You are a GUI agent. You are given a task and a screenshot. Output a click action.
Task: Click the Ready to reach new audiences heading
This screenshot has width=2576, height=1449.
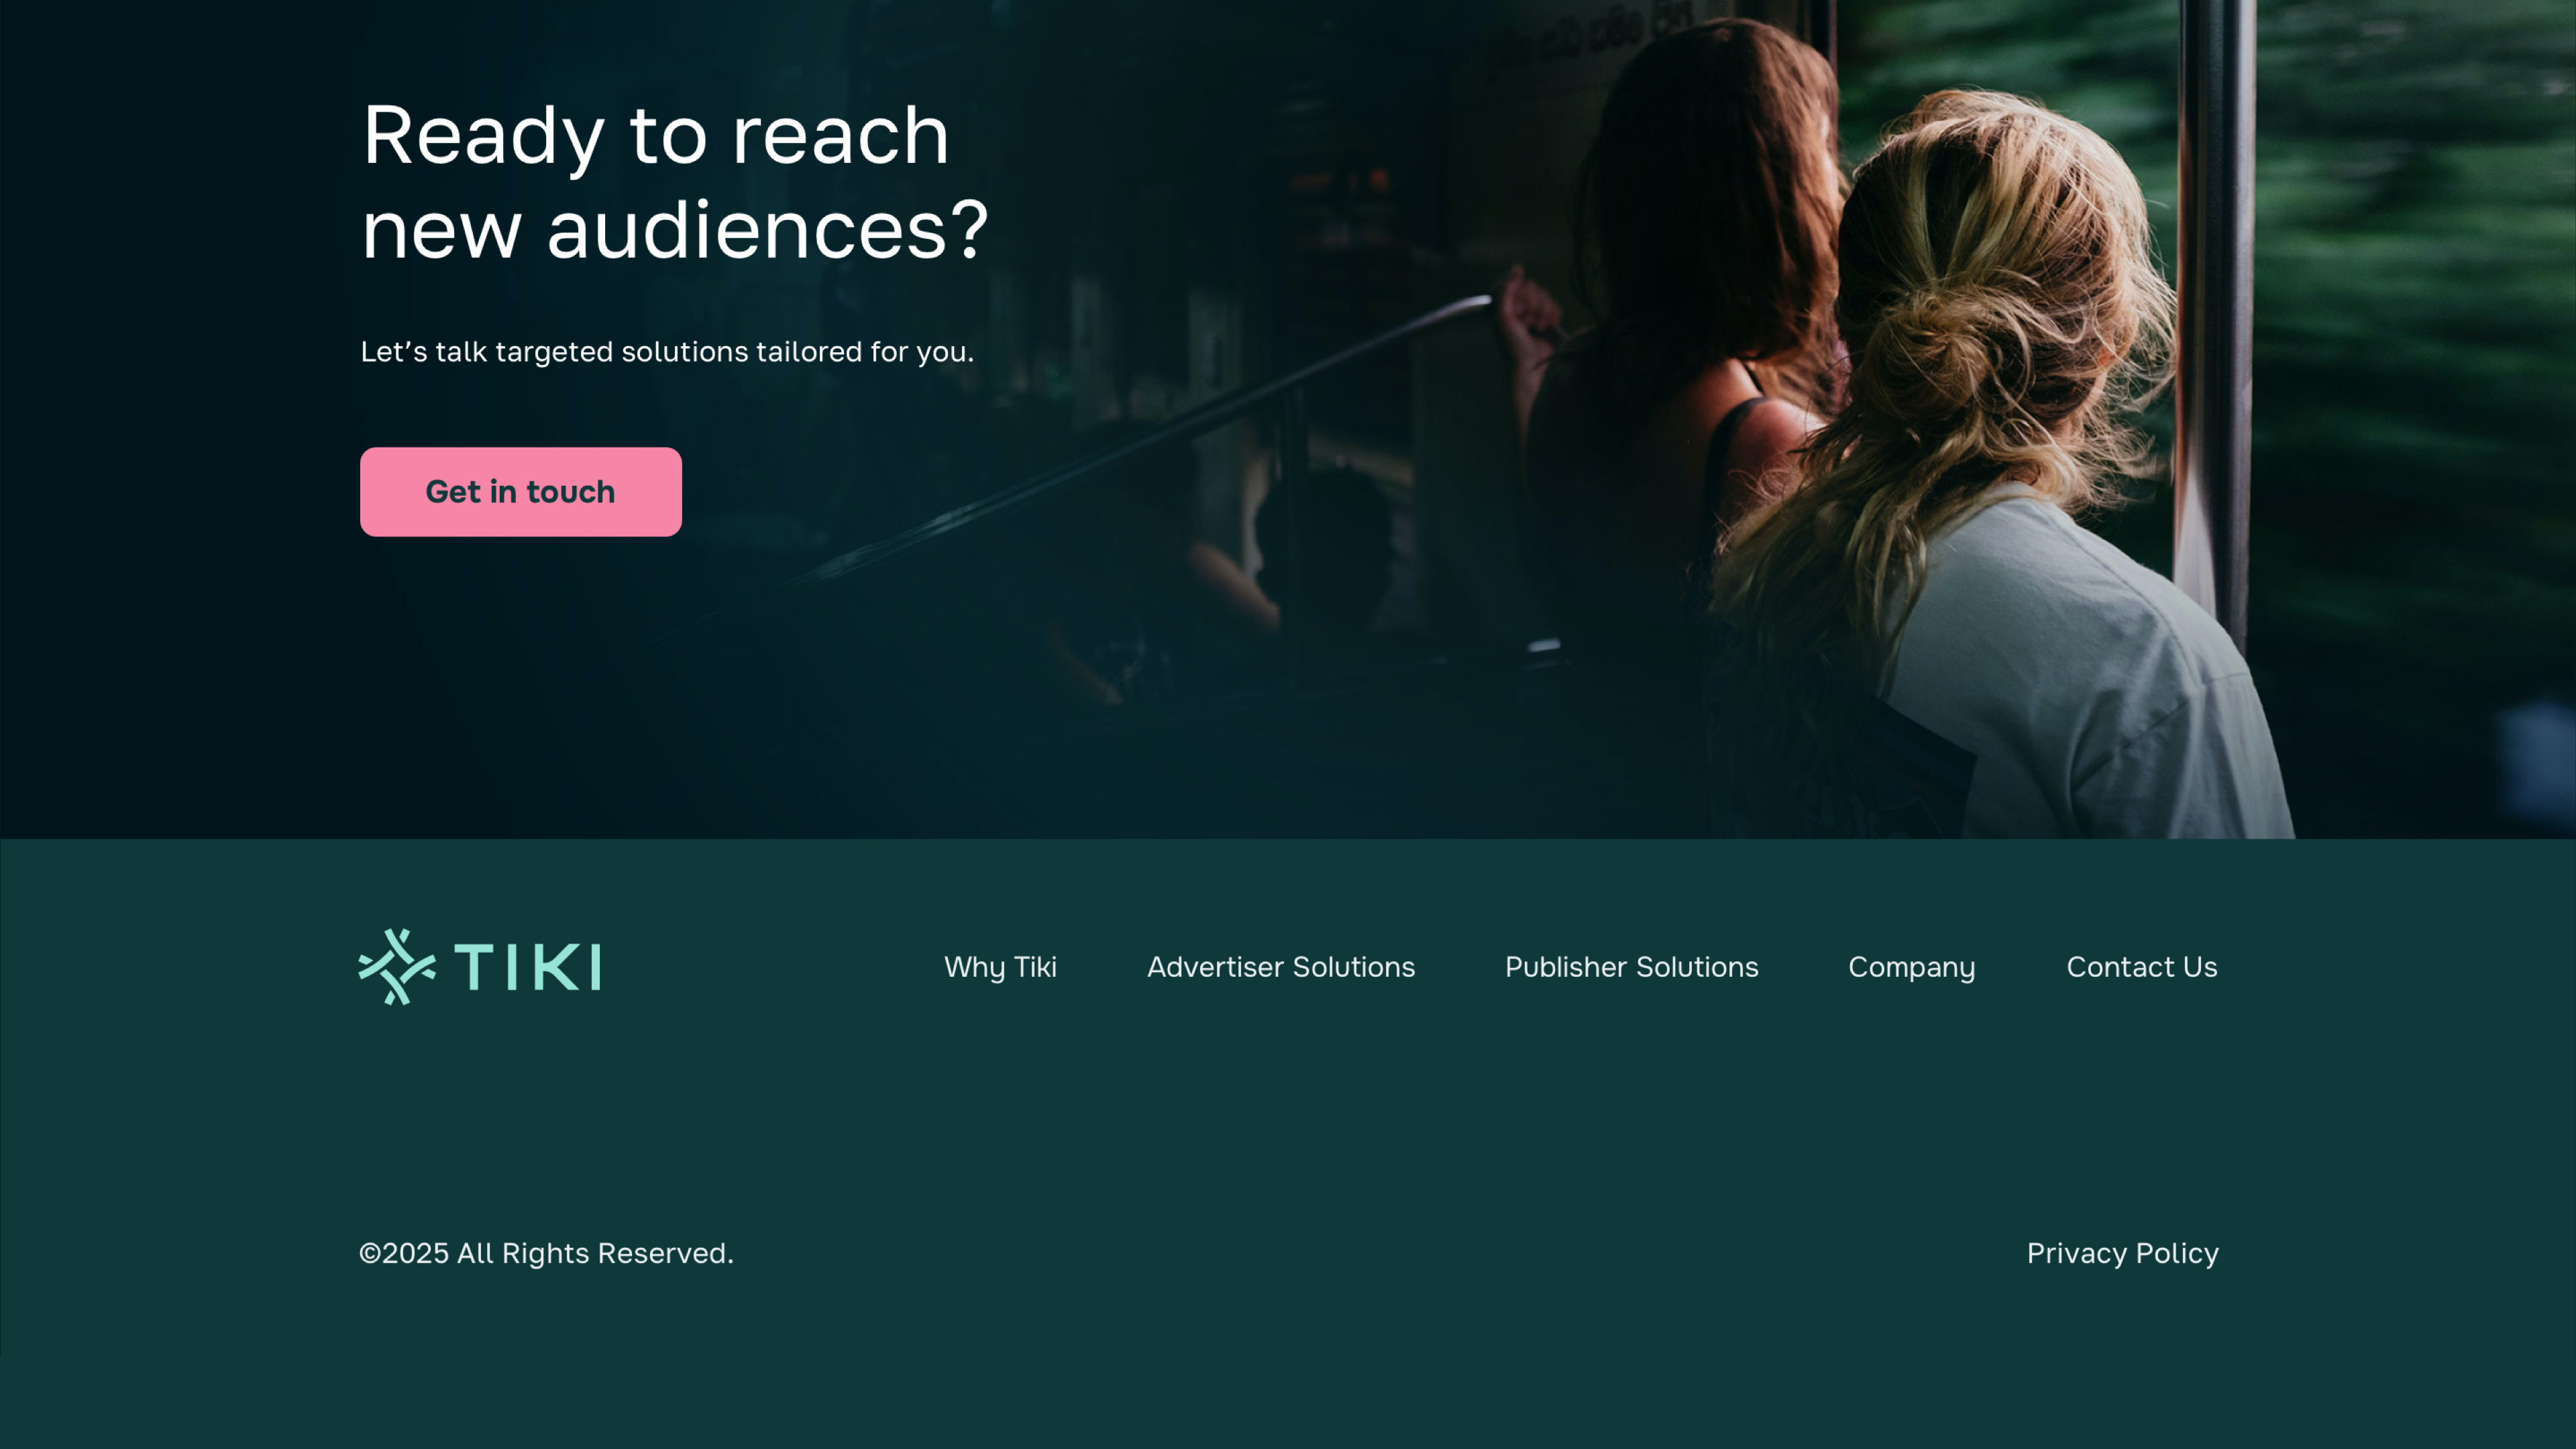tap(675, 182)
